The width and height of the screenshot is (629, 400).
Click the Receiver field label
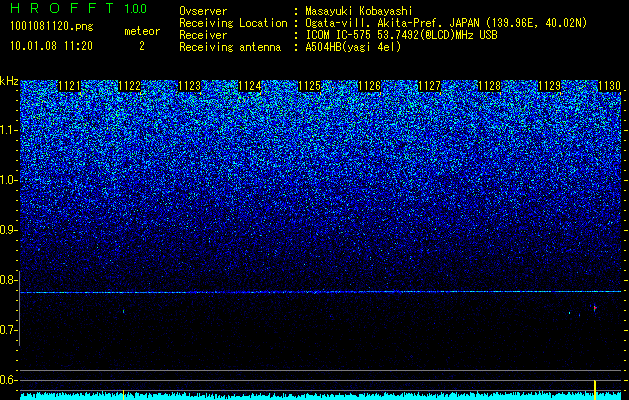pyautogui.click(x=203, y=35)
